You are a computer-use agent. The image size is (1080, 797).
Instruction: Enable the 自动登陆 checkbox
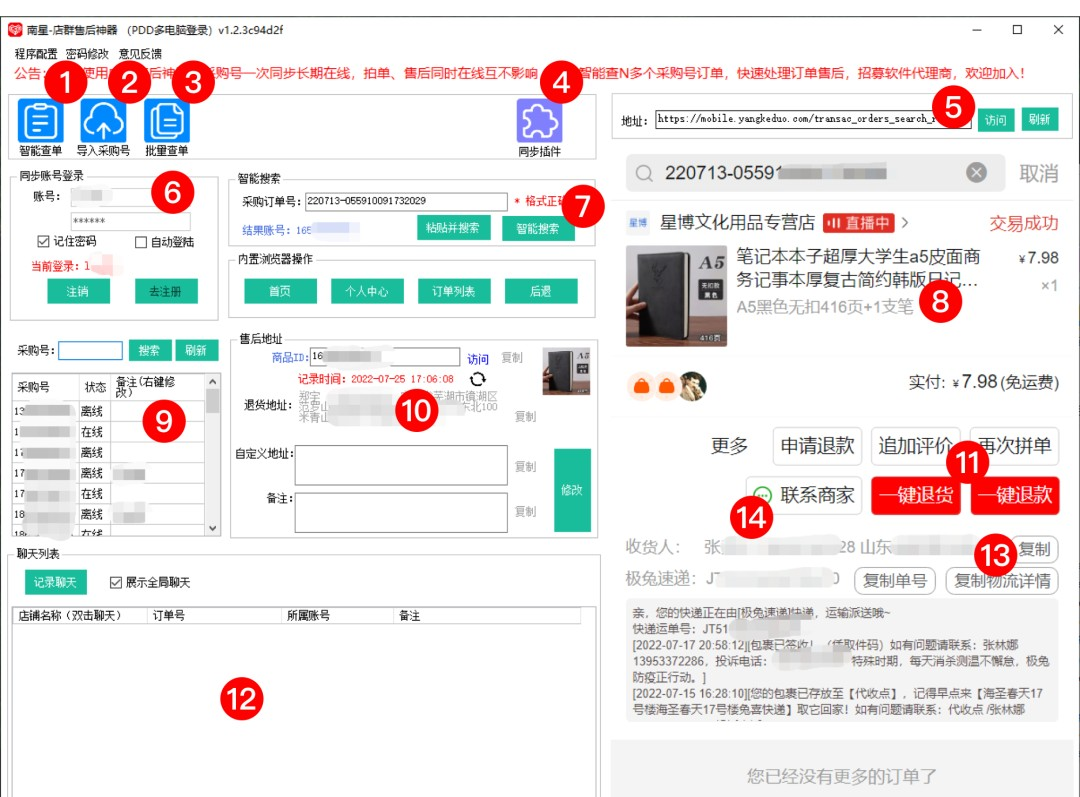coord(141,242)
